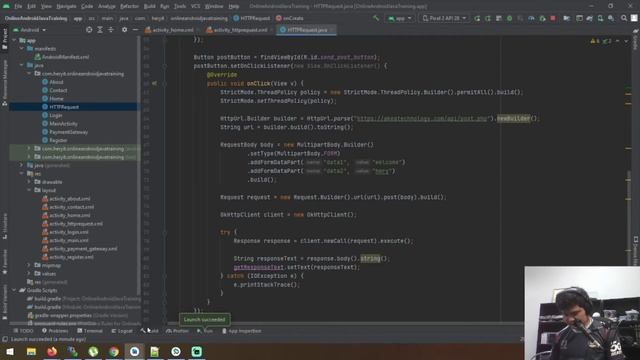640x360 pixels.
Task: Click the user account icon in the toolbar
Action: (x=634, y=18)
